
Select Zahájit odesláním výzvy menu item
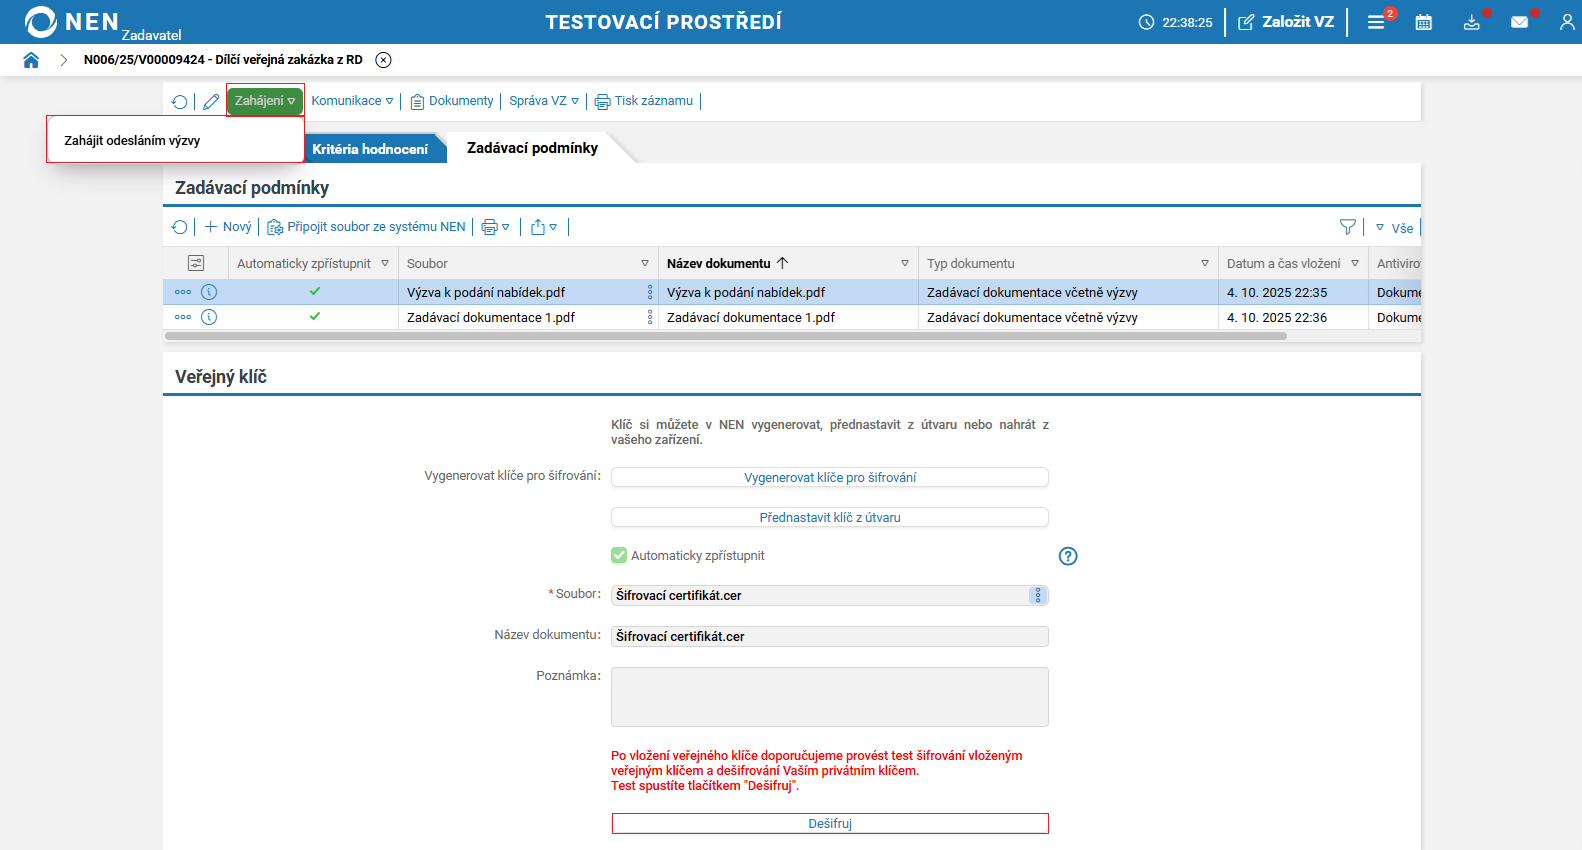coord(133,141)
